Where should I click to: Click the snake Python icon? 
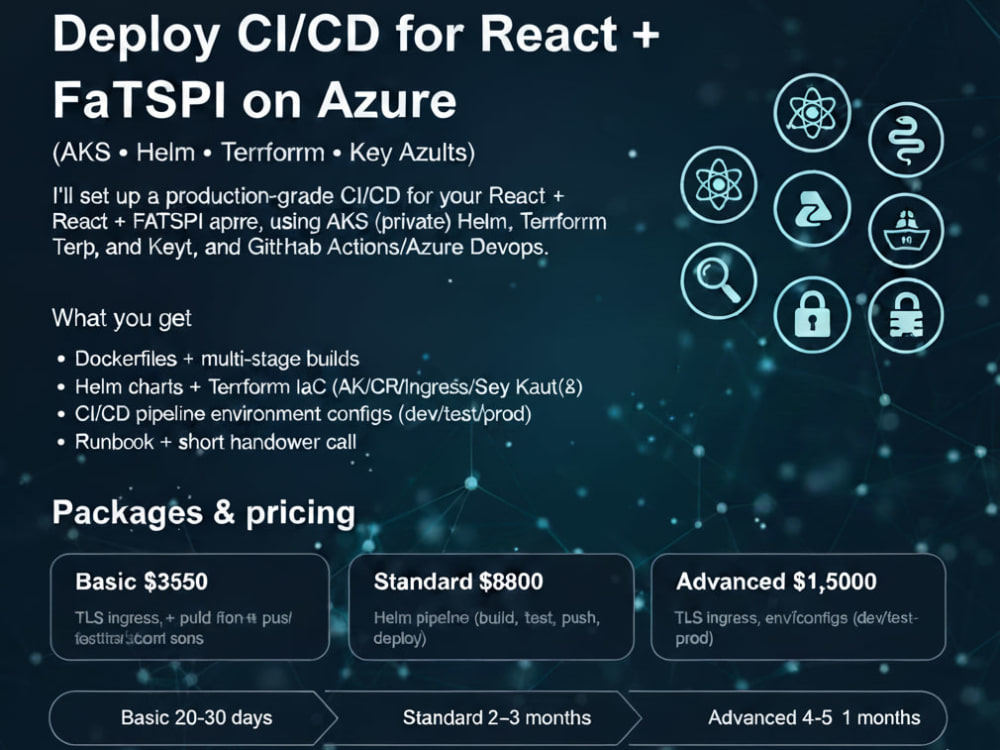pos(906,140)
